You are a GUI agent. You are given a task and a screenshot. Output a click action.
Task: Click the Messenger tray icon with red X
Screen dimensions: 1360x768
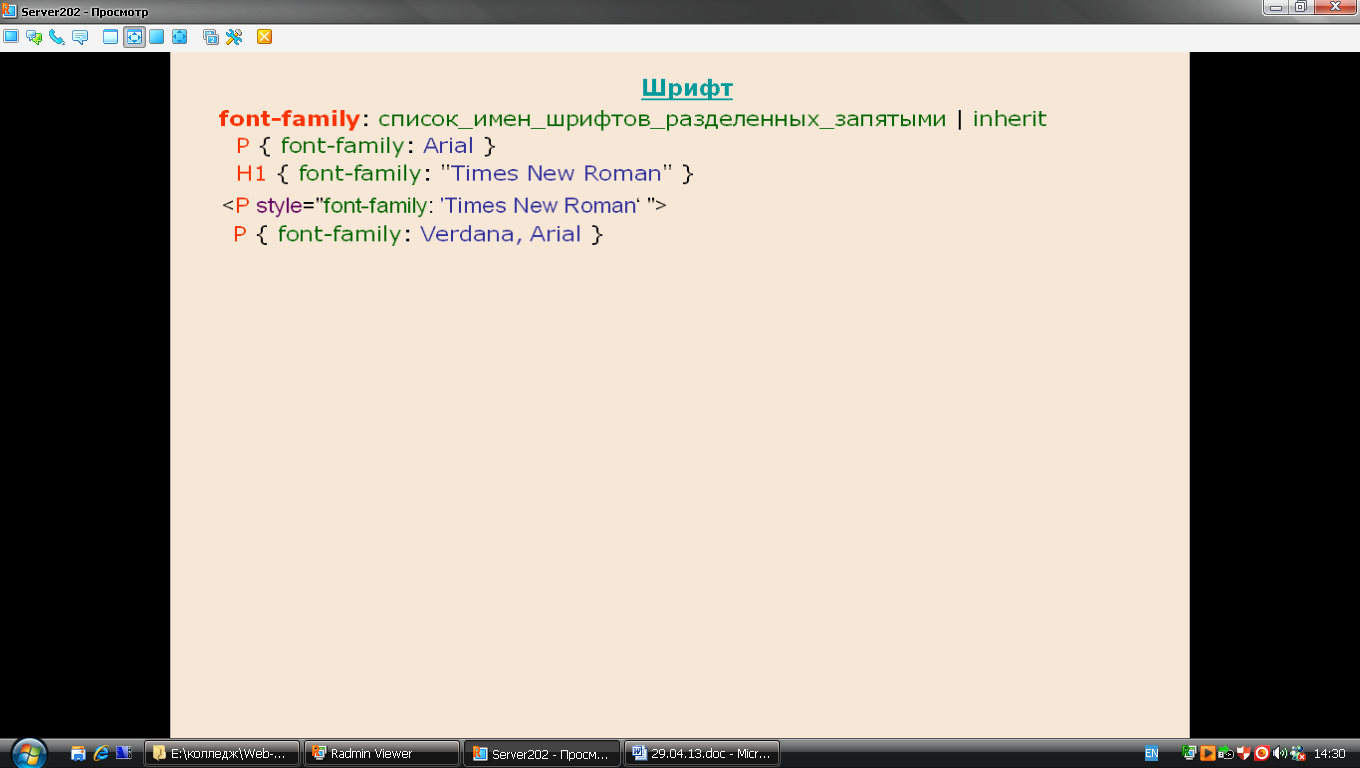click(x=1298, y=754)
